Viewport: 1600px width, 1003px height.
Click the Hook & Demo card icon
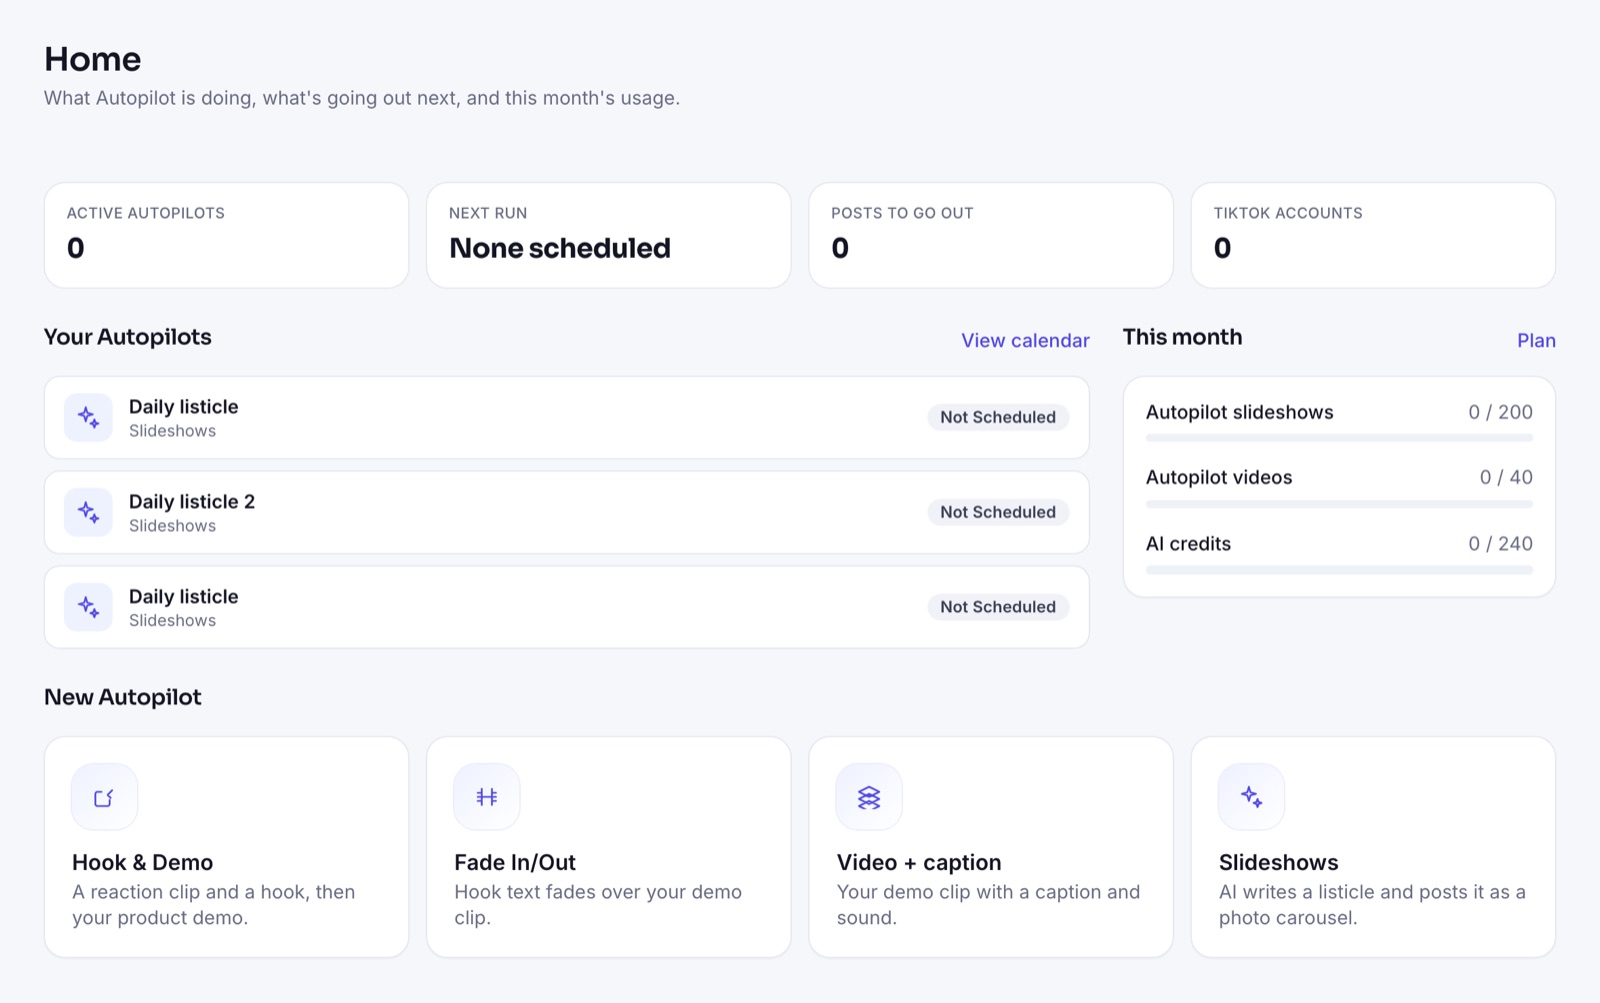pyautogui.click(x=104, y=797)
